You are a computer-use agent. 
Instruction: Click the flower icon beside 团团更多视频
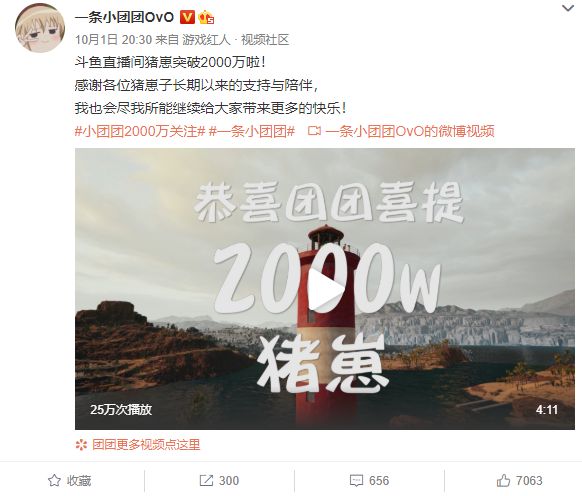(81, 445)
